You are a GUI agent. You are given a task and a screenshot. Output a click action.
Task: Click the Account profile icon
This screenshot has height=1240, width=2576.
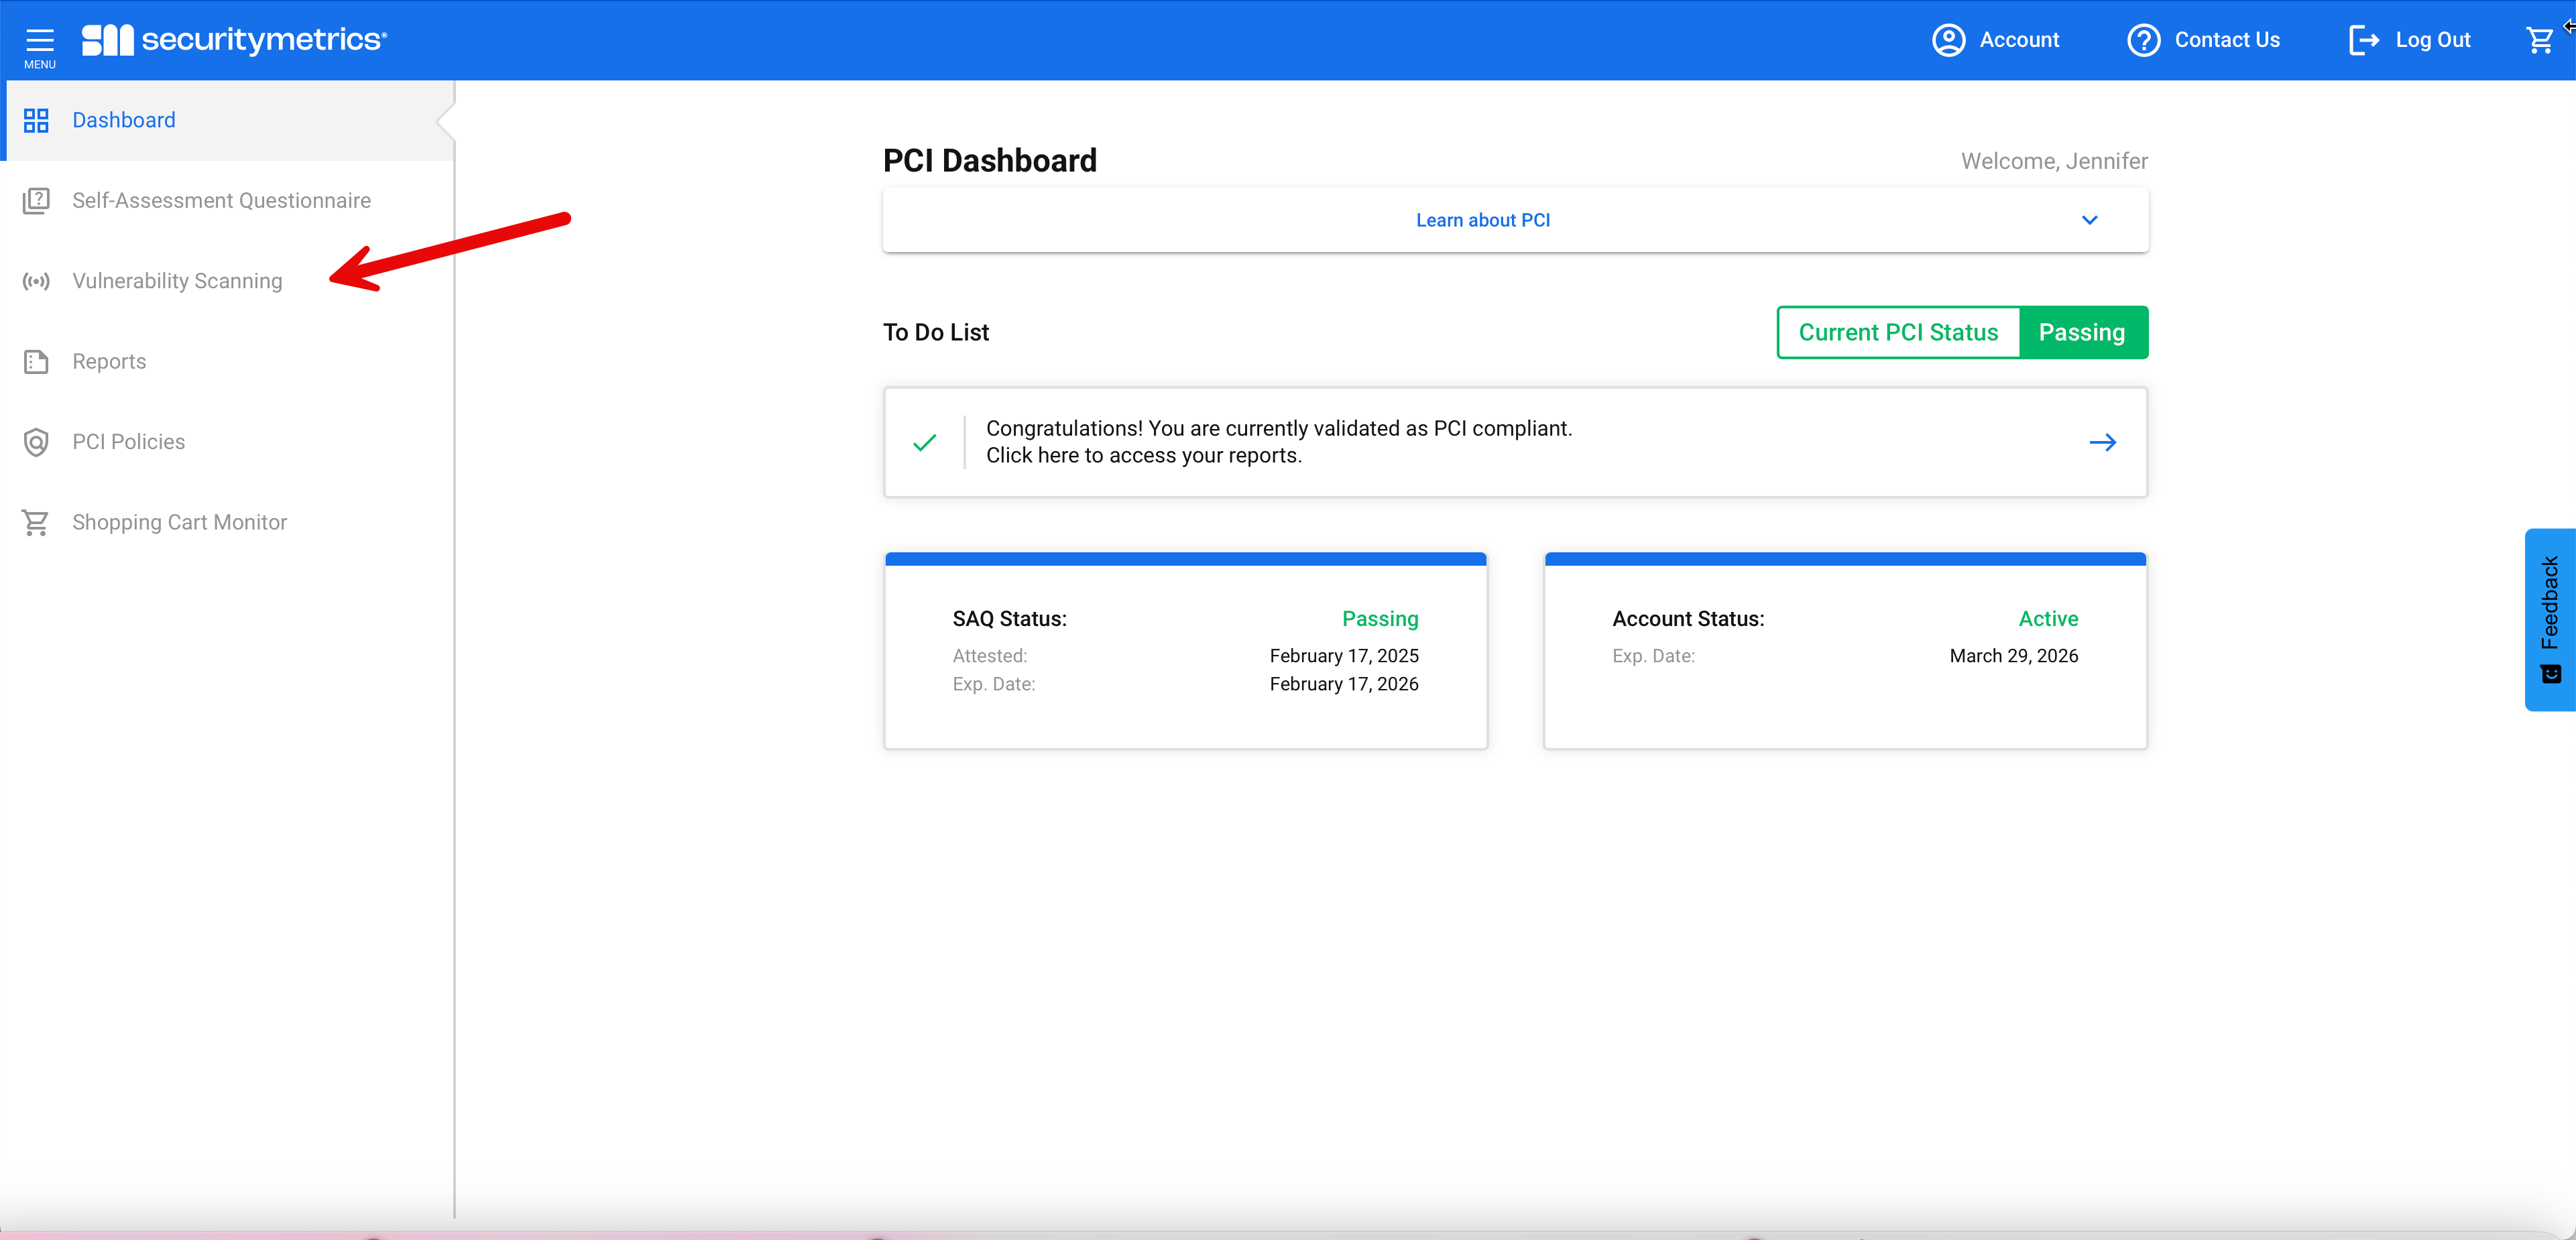pyautogui.click(x=1948, y=40)
